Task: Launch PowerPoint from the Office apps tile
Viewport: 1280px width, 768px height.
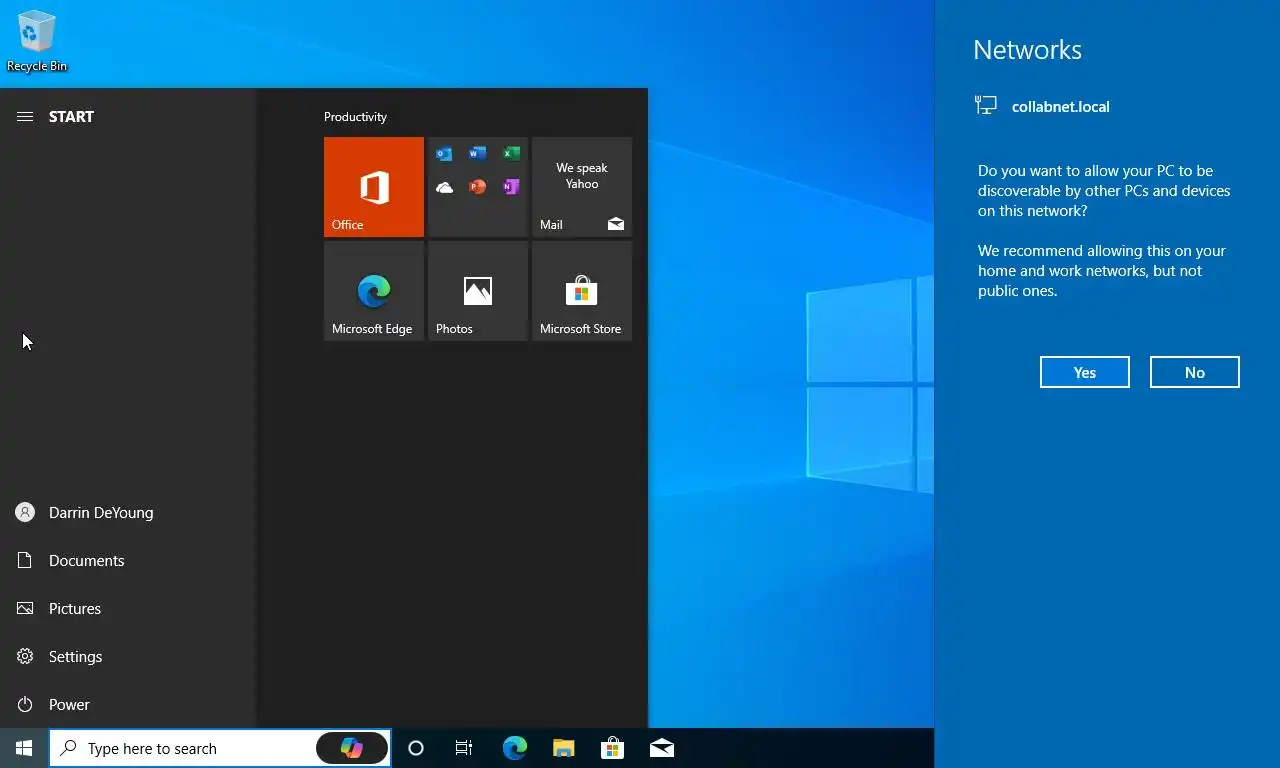Action: click(x=478, y=187)
